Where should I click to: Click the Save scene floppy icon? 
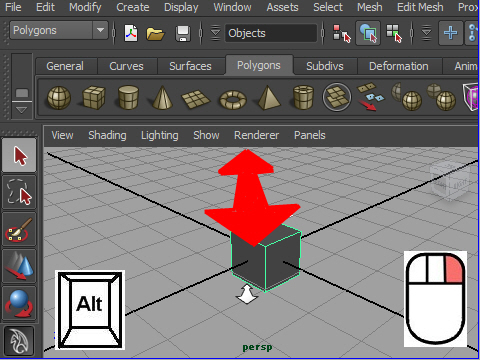tap(183, 33)
